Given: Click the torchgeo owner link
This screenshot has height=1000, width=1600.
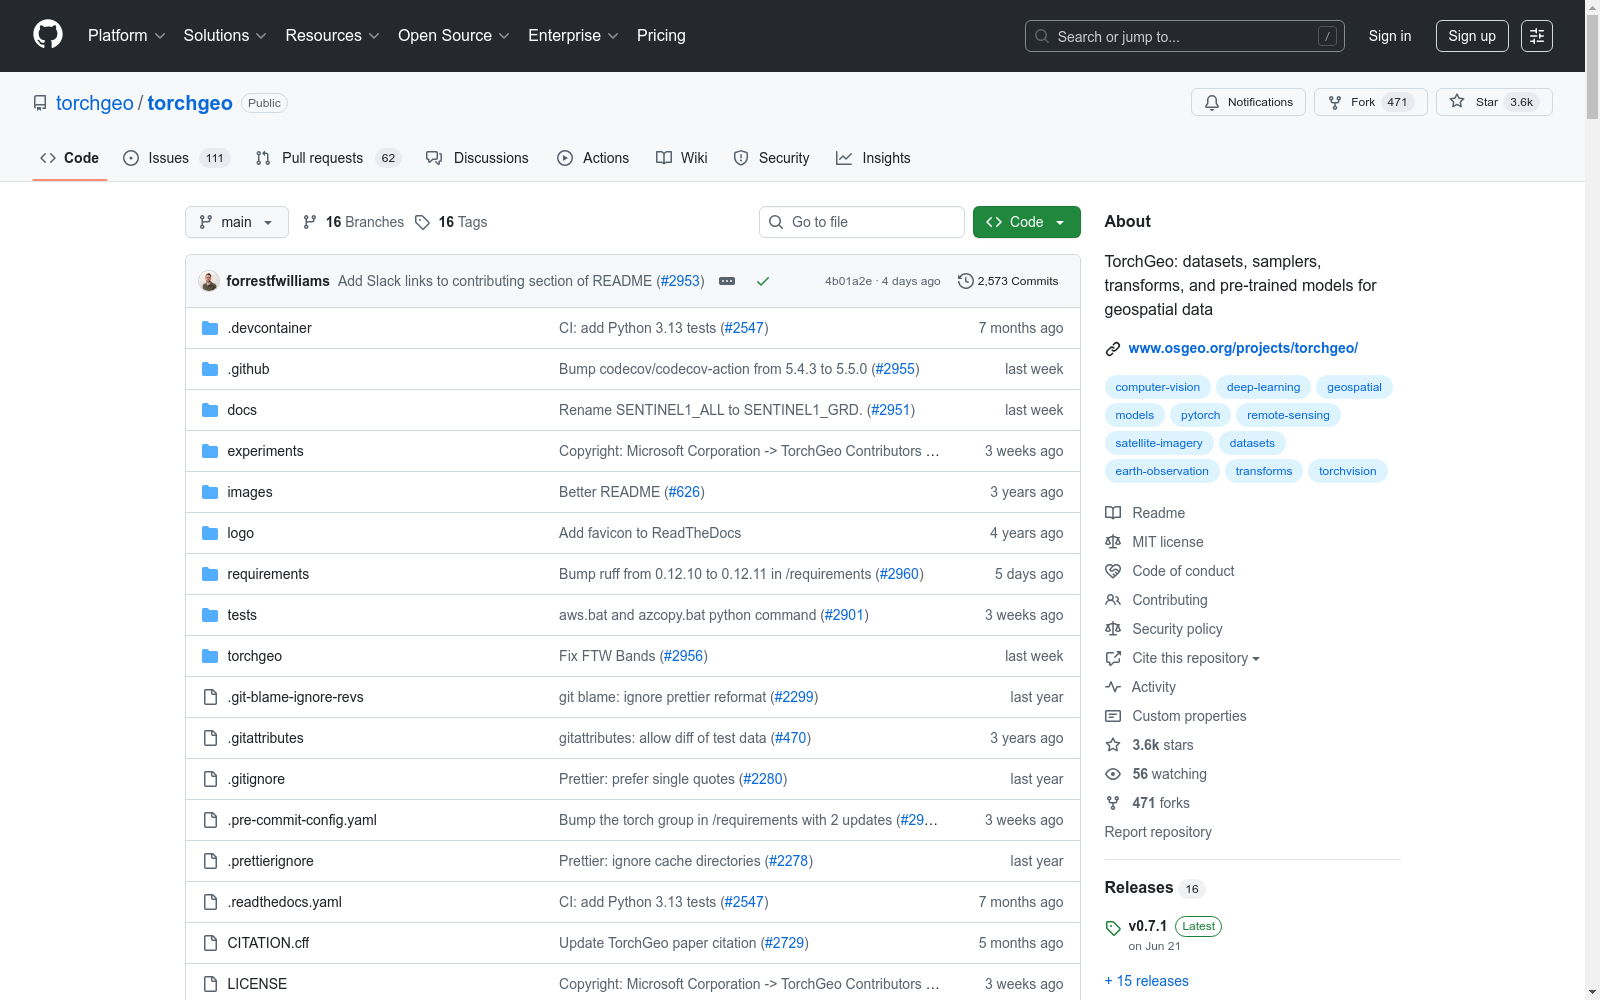Looking at the screenshot, I should 95,103.
